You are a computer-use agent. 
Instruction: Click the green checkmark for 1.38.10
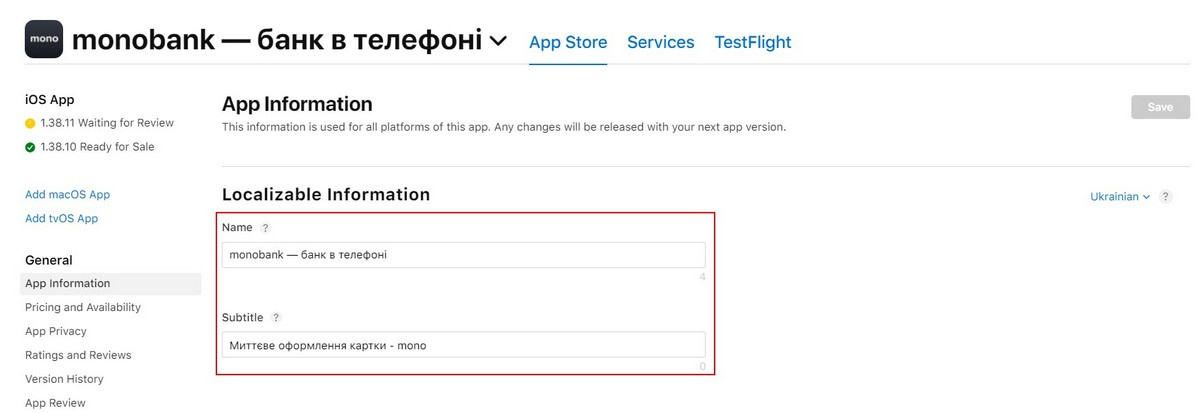tap(30, 148)
